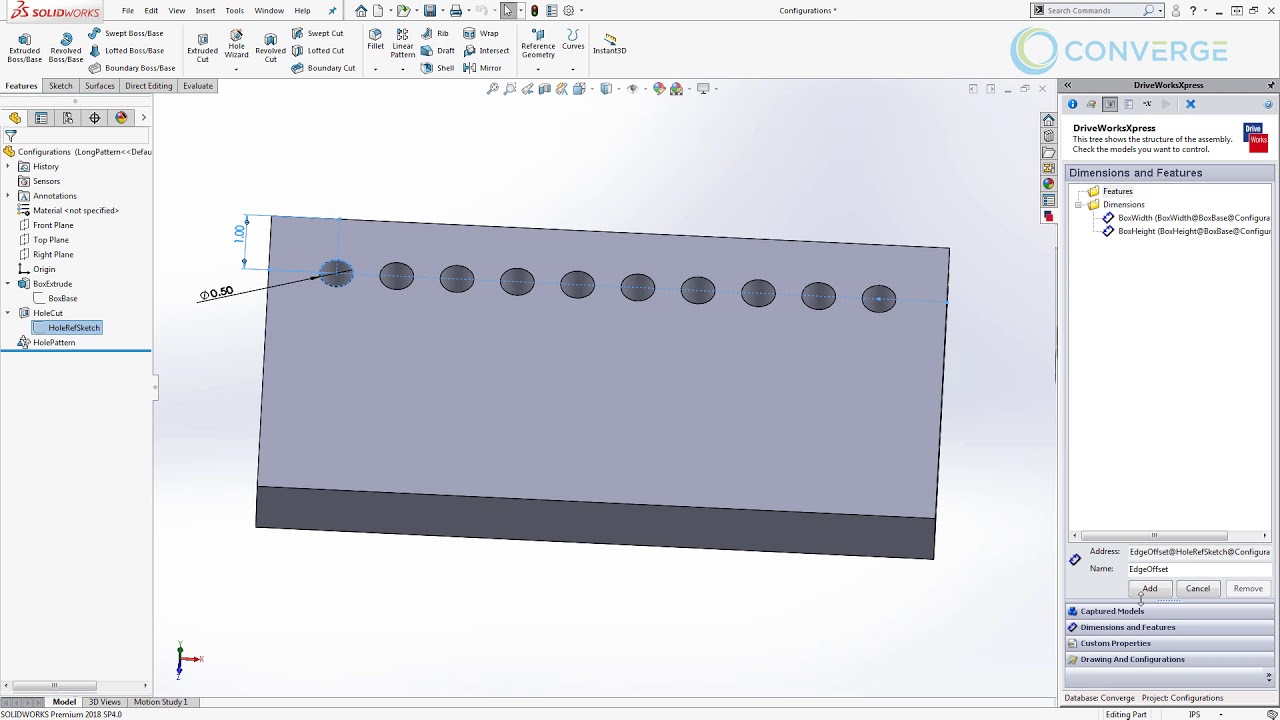Open the Linear Pattern dropdown arrow
1280x720 pixels.
[403, 69]
